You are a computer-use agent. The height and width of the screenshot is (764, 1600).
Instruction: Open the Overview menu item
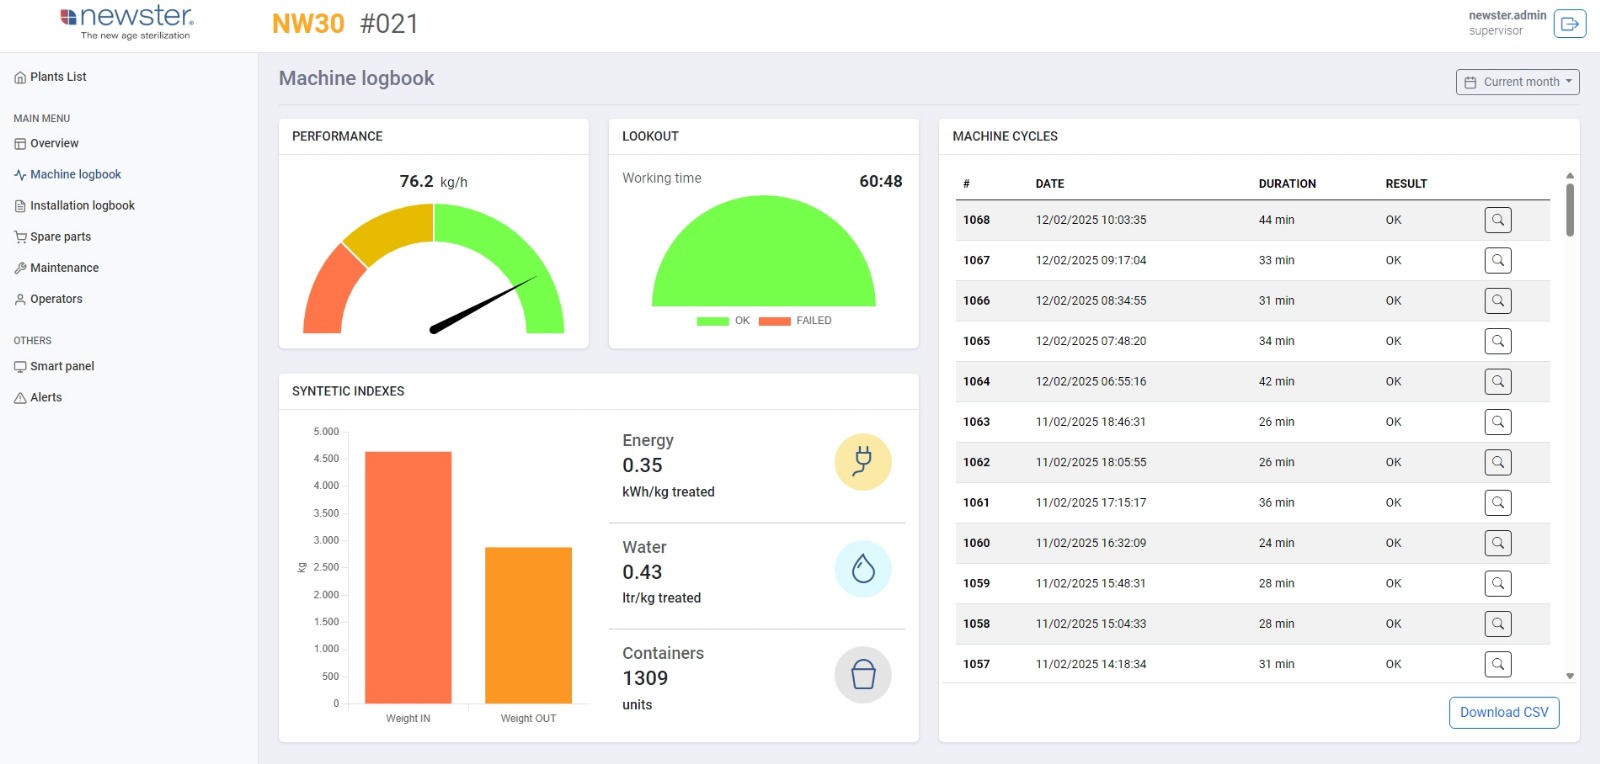click(x=54, y=144)
